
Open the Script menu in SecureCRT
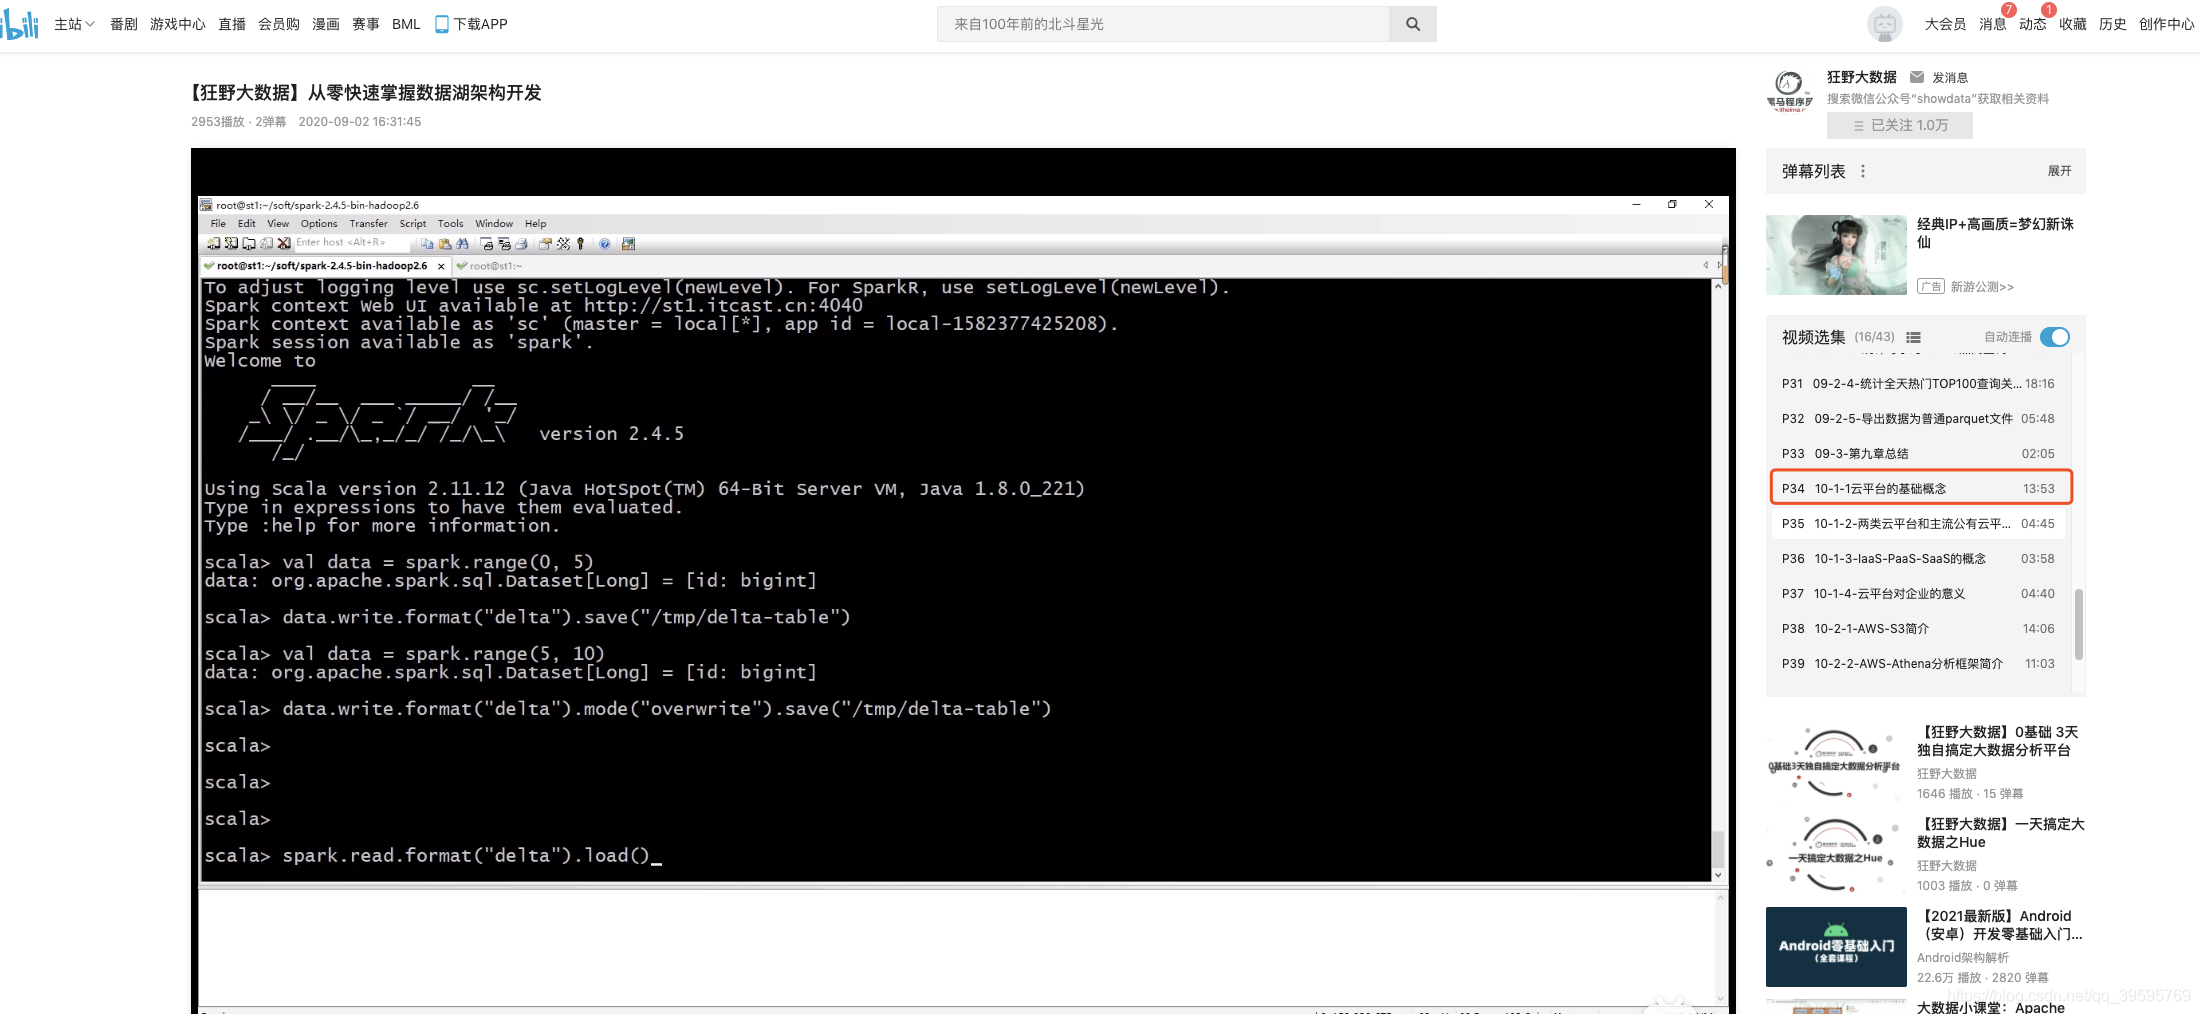click(413, 224)
